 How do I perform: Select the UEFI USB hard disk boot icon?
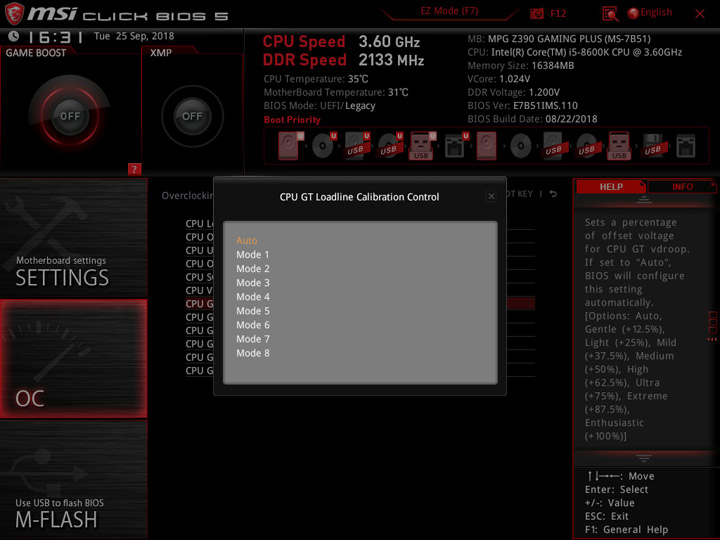[x=357, y=146]
